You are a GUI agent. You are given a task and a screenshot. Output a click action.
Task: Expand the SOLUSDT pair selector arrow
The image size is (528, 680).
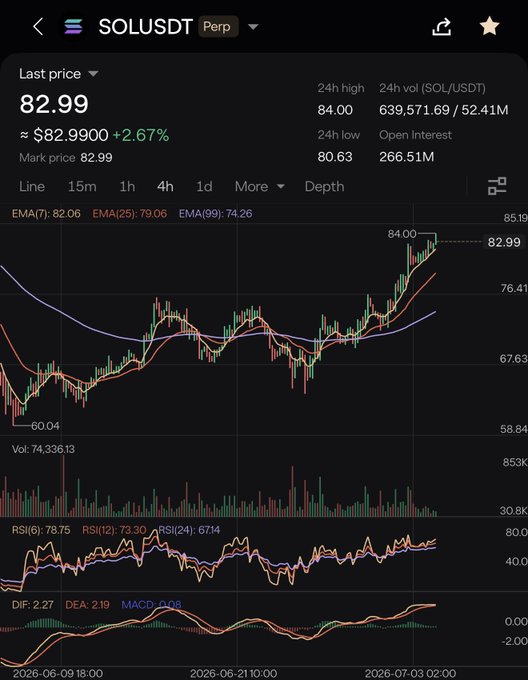click(253, 27)
